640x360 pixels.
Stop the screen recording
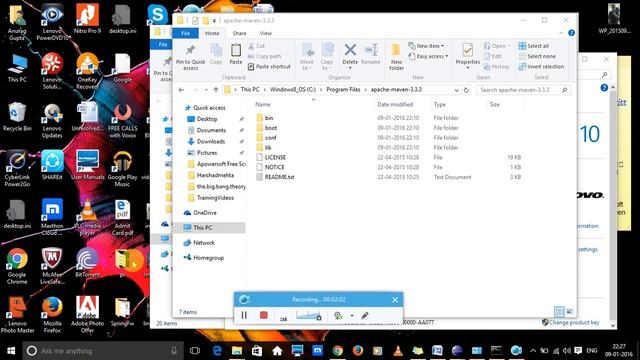[263, 315]
